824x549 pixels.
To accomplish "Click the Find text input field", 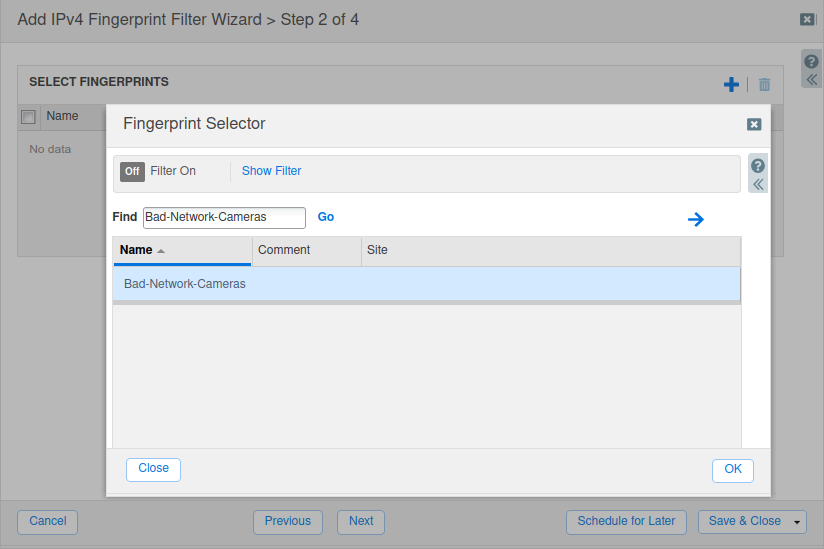I will (224, 217).
